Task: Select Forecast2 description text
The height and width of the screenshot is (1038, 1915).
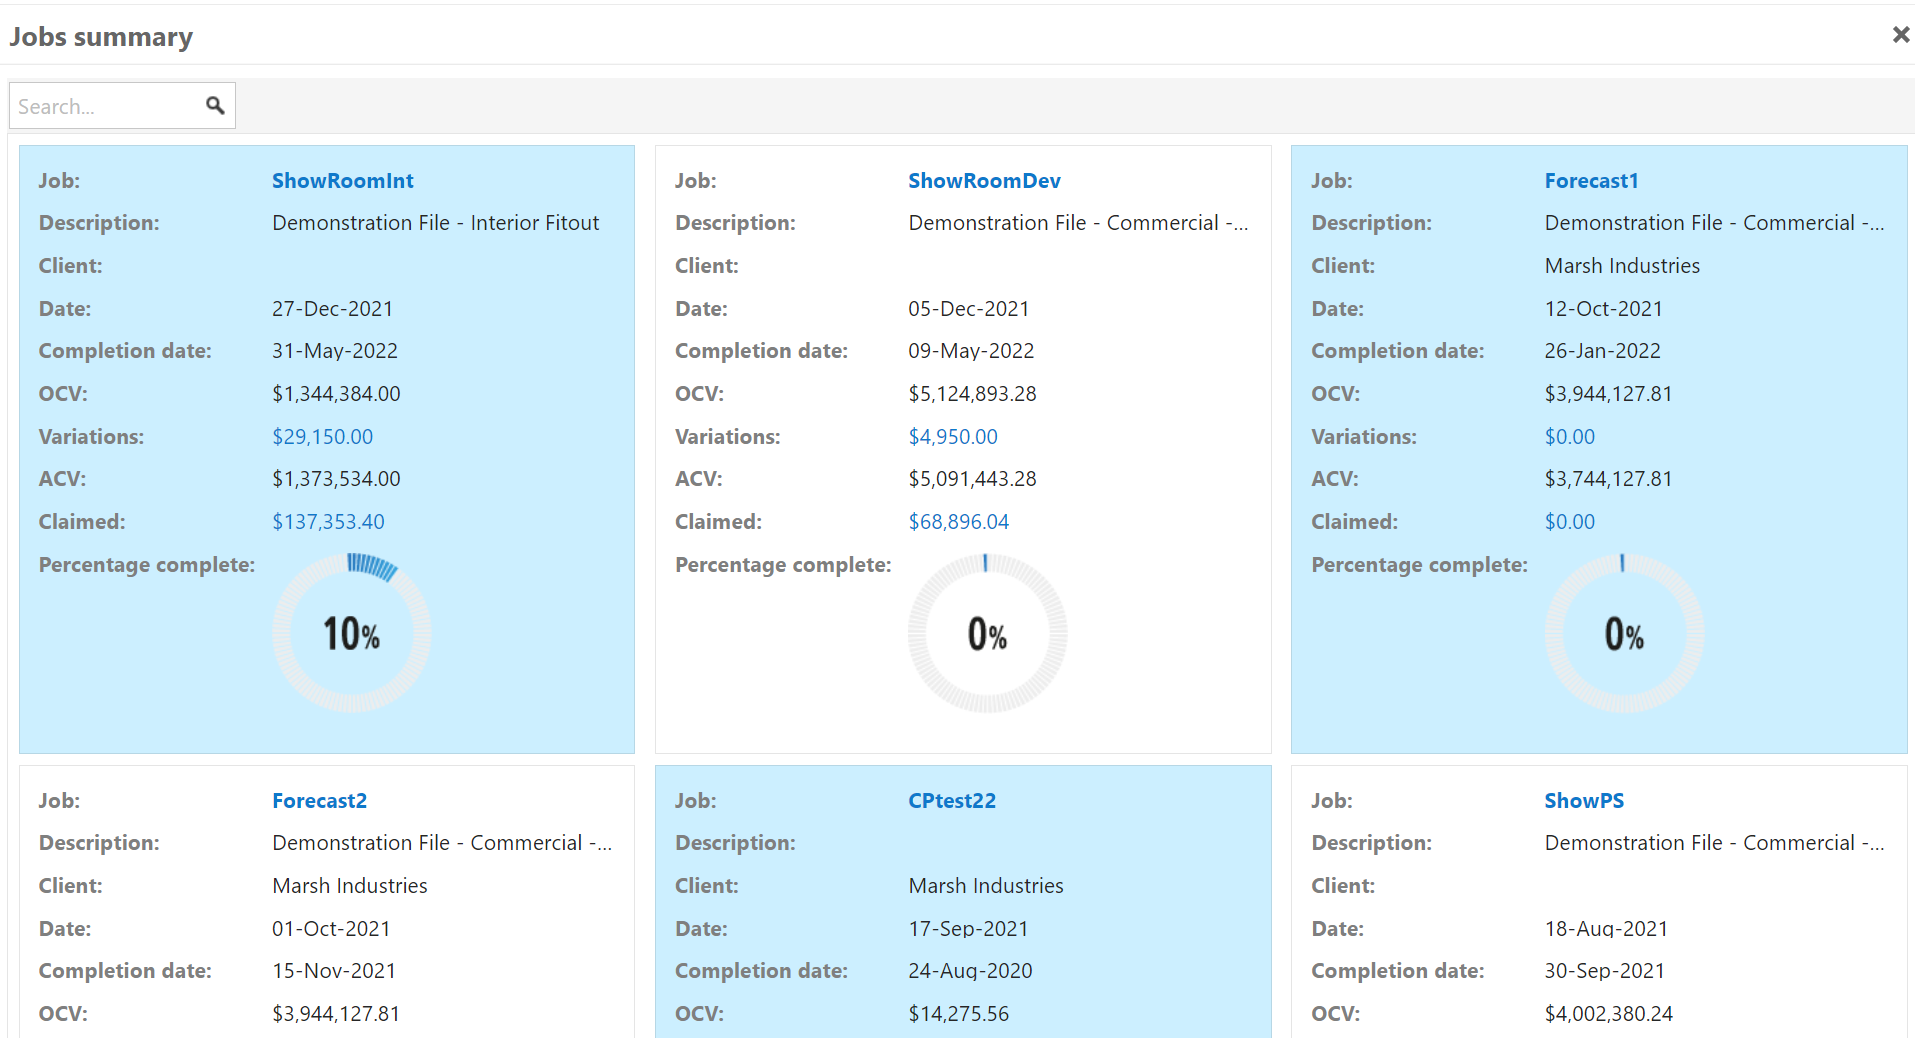Action: pyautogui.click(x=442, y=843)
